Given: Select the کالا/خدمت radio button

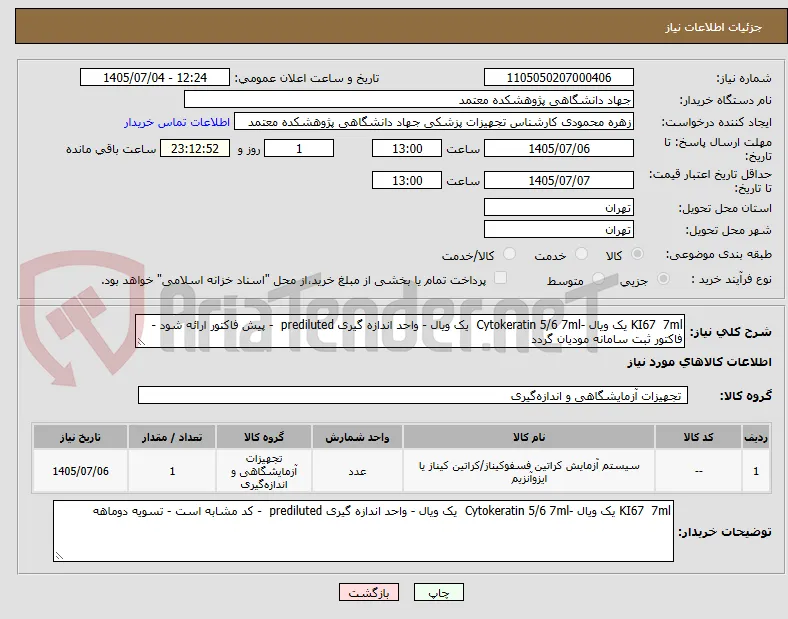Looking at the screenshot, I should [x=509, y=254].
